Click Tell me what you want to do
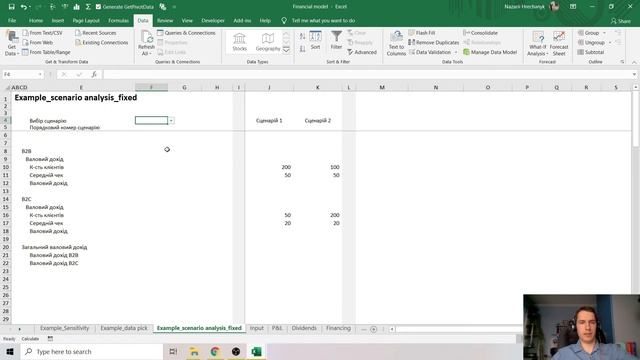The height and width of the screenshot is (360, 640). [x=323, y=20]
